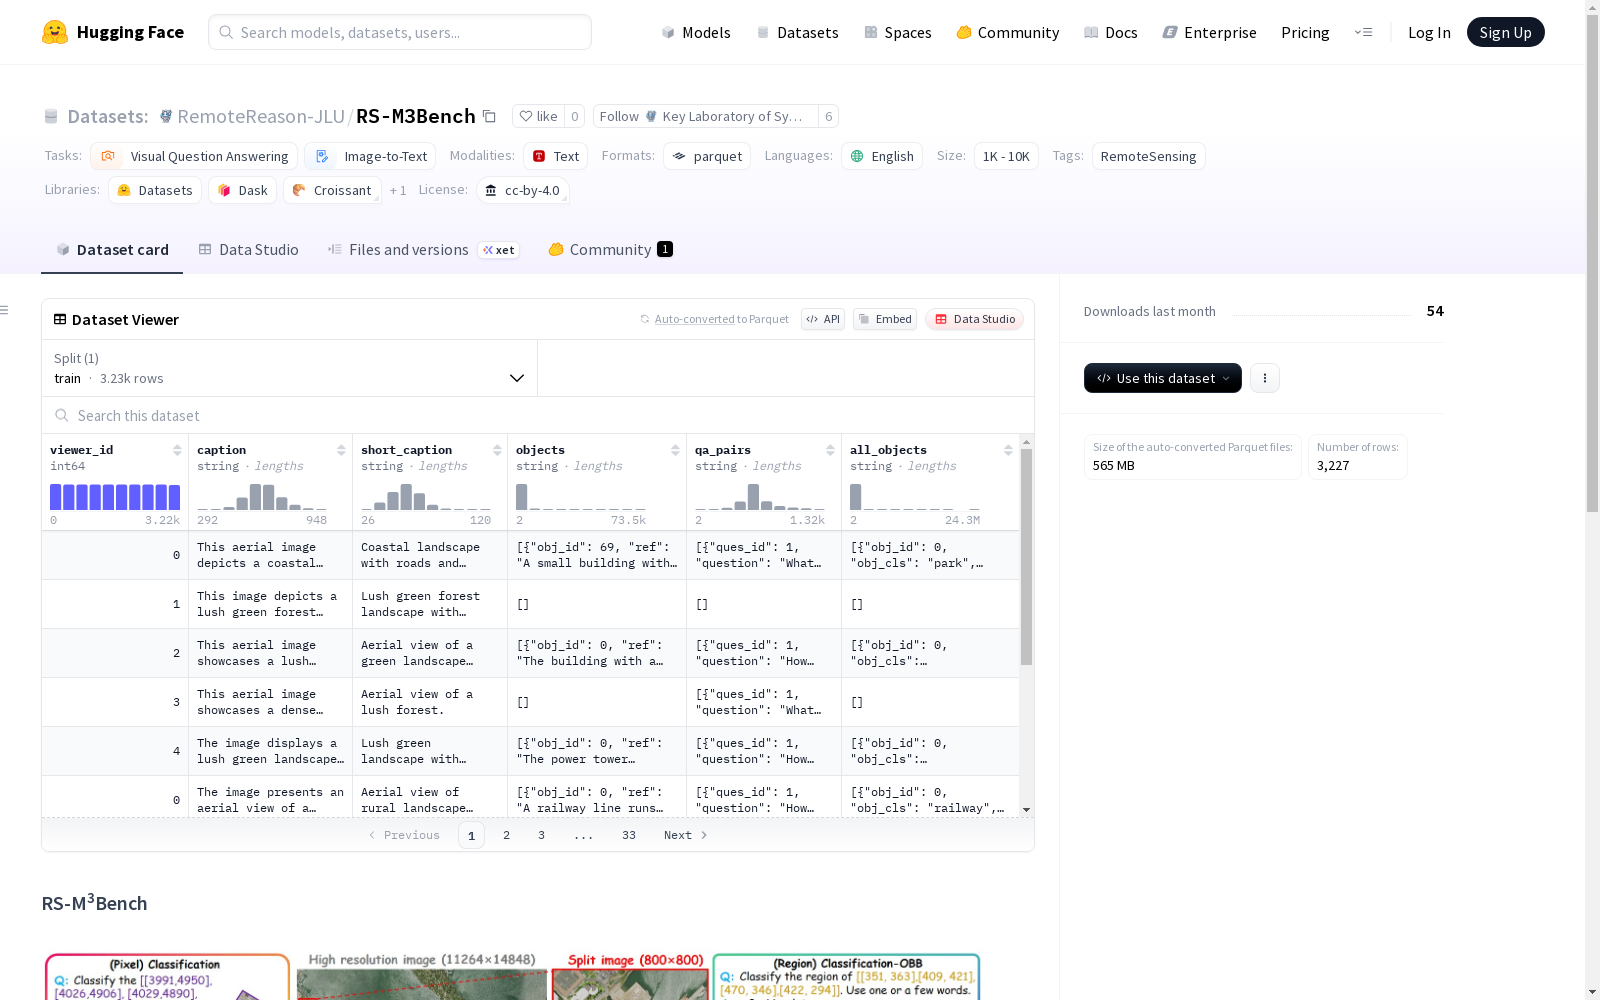This screenshot has height=1000, width=1600.
Task: Click the Image-to-Text task tag
Action: [x=370, y=156]
